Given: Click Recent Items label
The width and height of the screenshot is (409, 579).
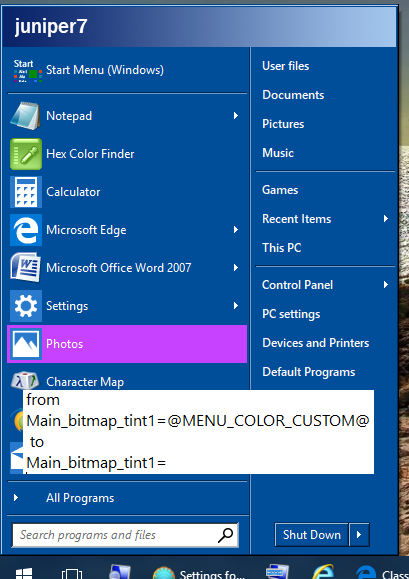Looking at the screenshot, I should (296, 219).
